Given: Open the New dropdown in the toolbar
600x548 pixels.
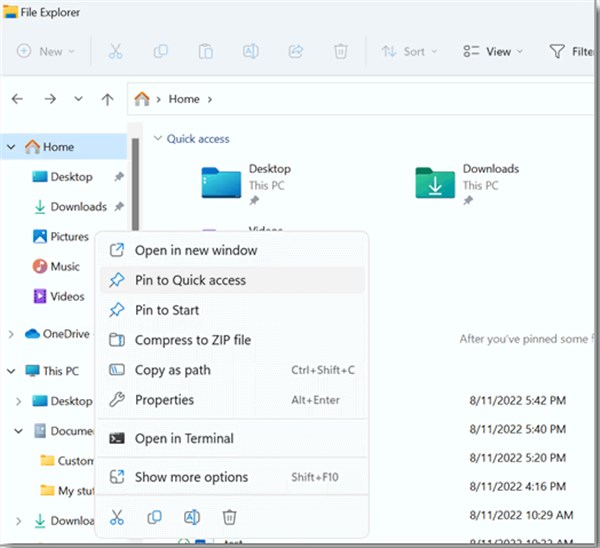Looking at the screenshot, I should pos(45,51).
